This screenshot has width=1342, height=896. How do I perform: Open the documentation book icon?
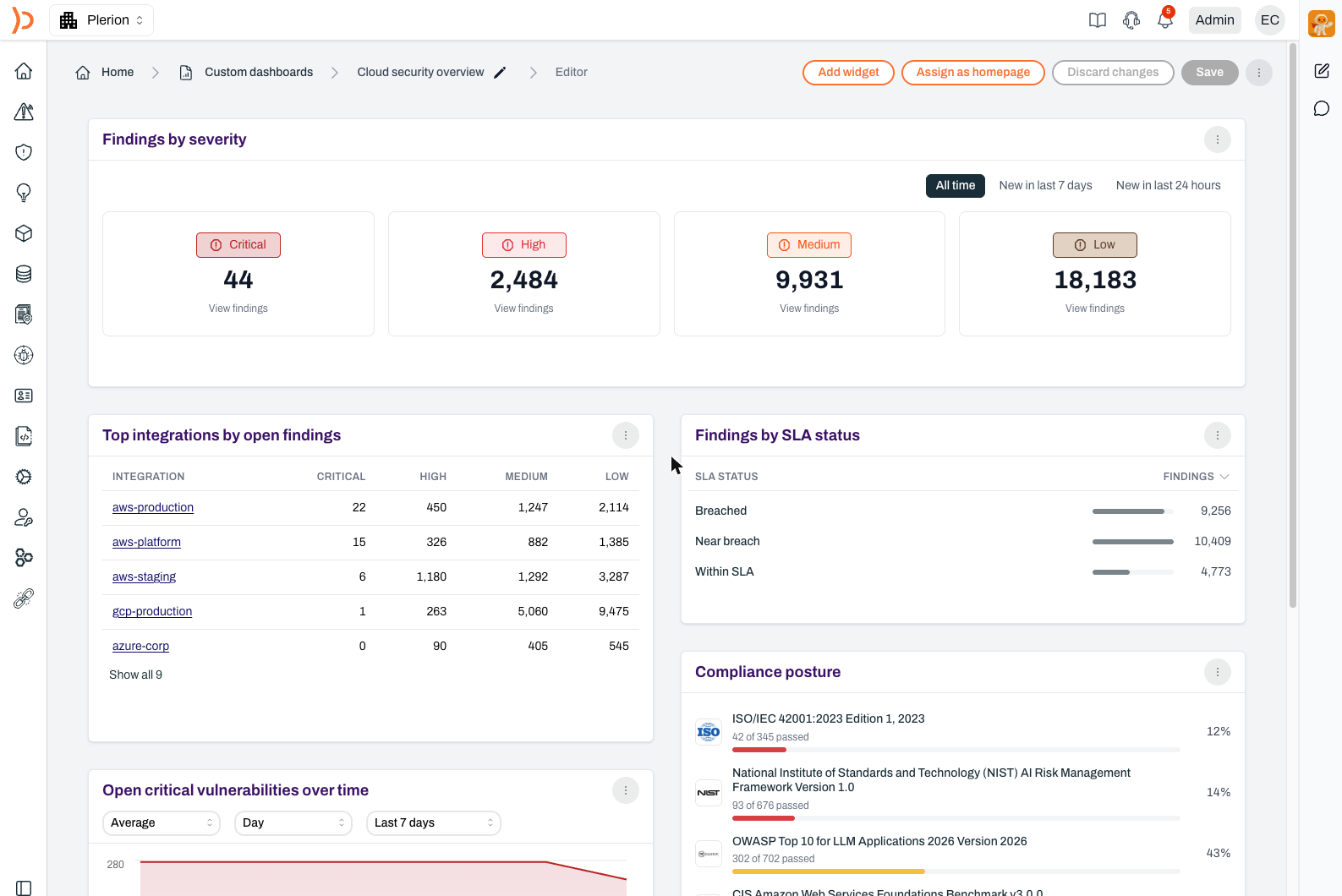click(1097, 20)
